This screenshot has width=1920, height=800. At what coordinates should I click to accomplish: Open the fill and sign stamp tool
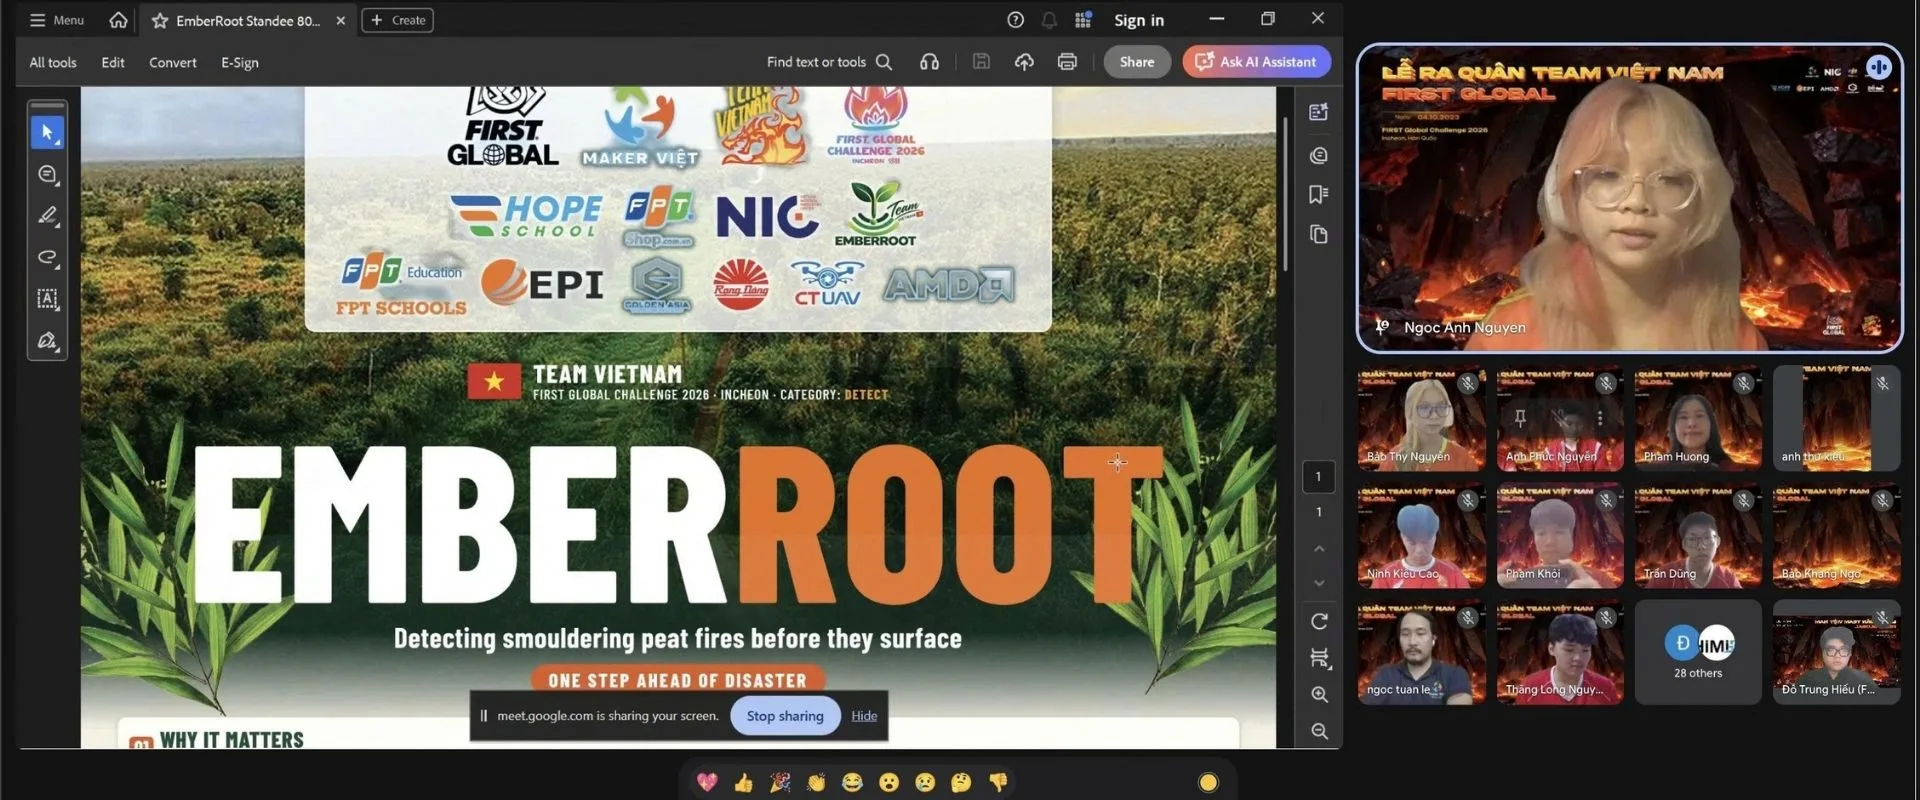[x=47, y=341]
